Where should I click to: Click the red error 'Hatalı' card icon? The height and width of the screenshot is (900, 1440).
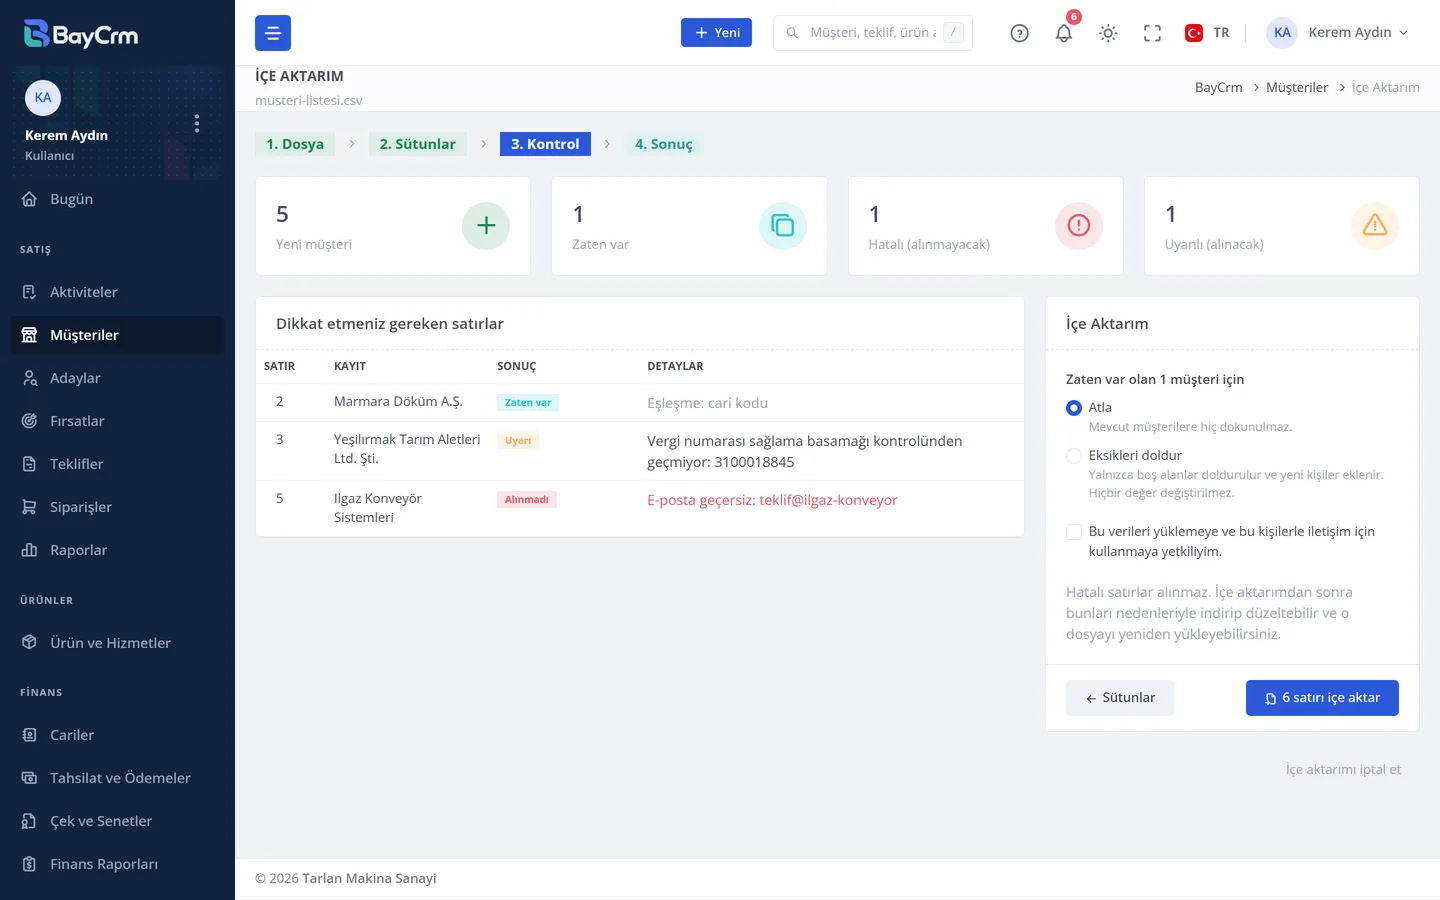coord(1079,226)
